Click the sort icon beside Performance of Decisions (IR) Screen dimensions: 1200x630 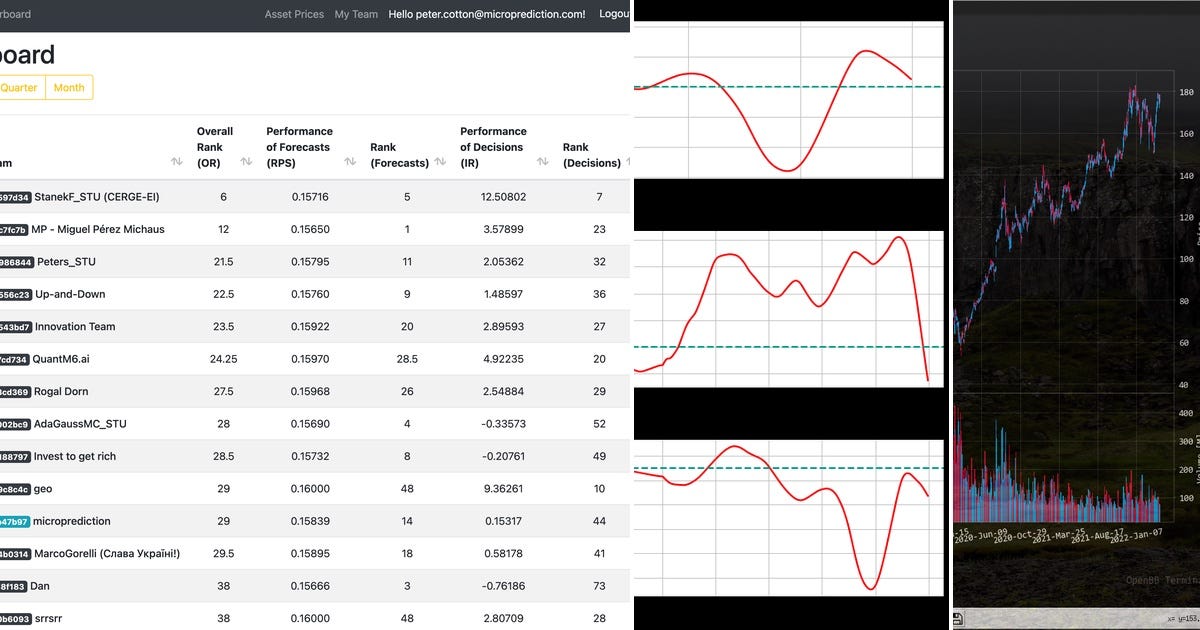541,161
